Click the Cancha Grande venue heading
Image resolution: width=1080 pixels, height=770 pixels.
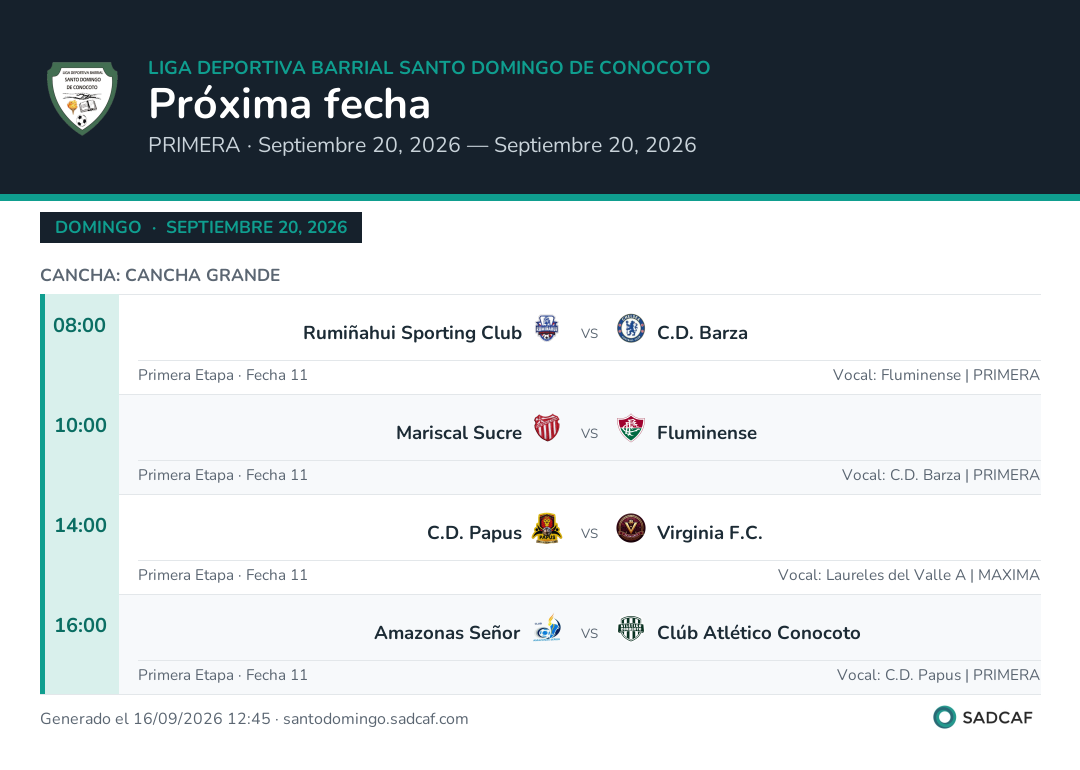click(160, 275)
